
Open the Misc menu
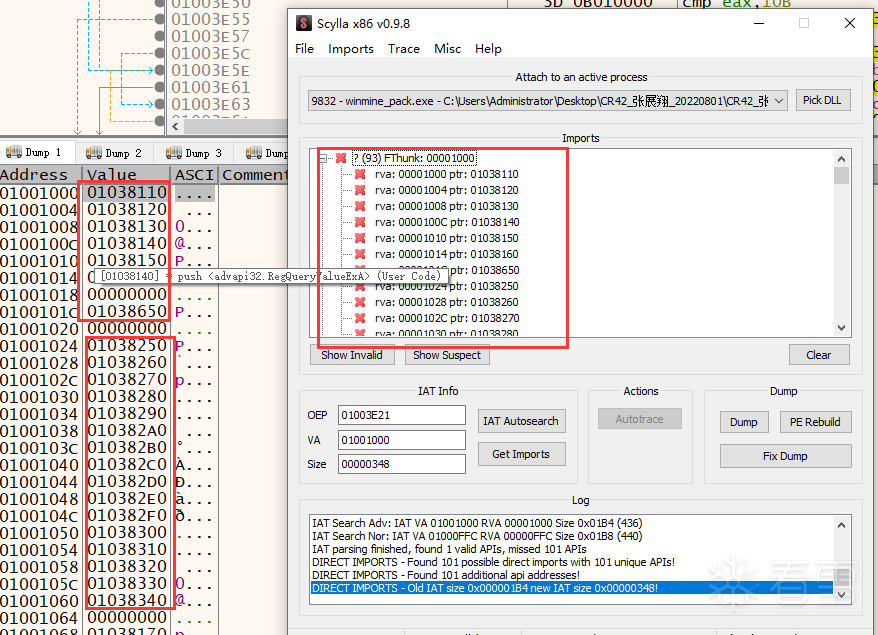[x=447, y=49]
